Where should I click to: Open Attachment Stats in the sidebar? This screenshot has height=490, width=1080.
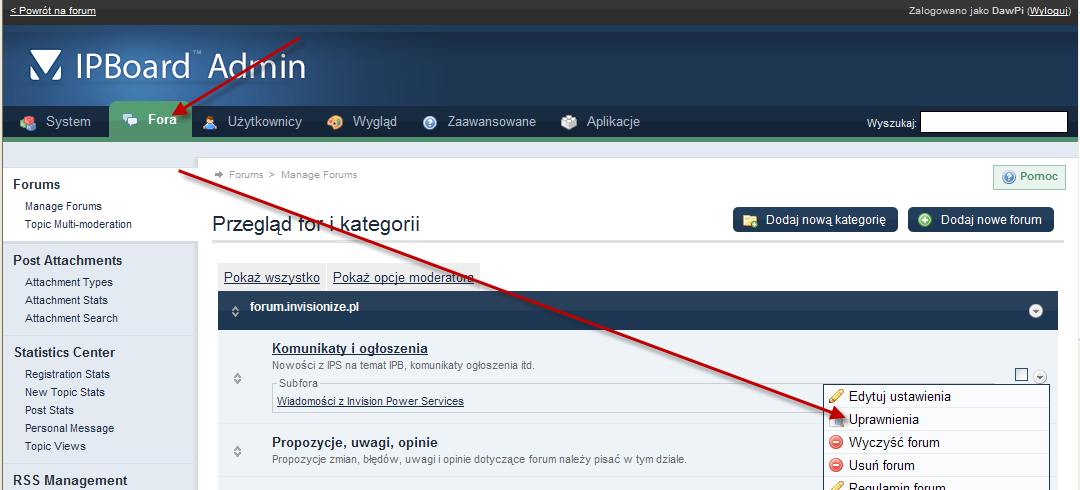click(66, 300)
